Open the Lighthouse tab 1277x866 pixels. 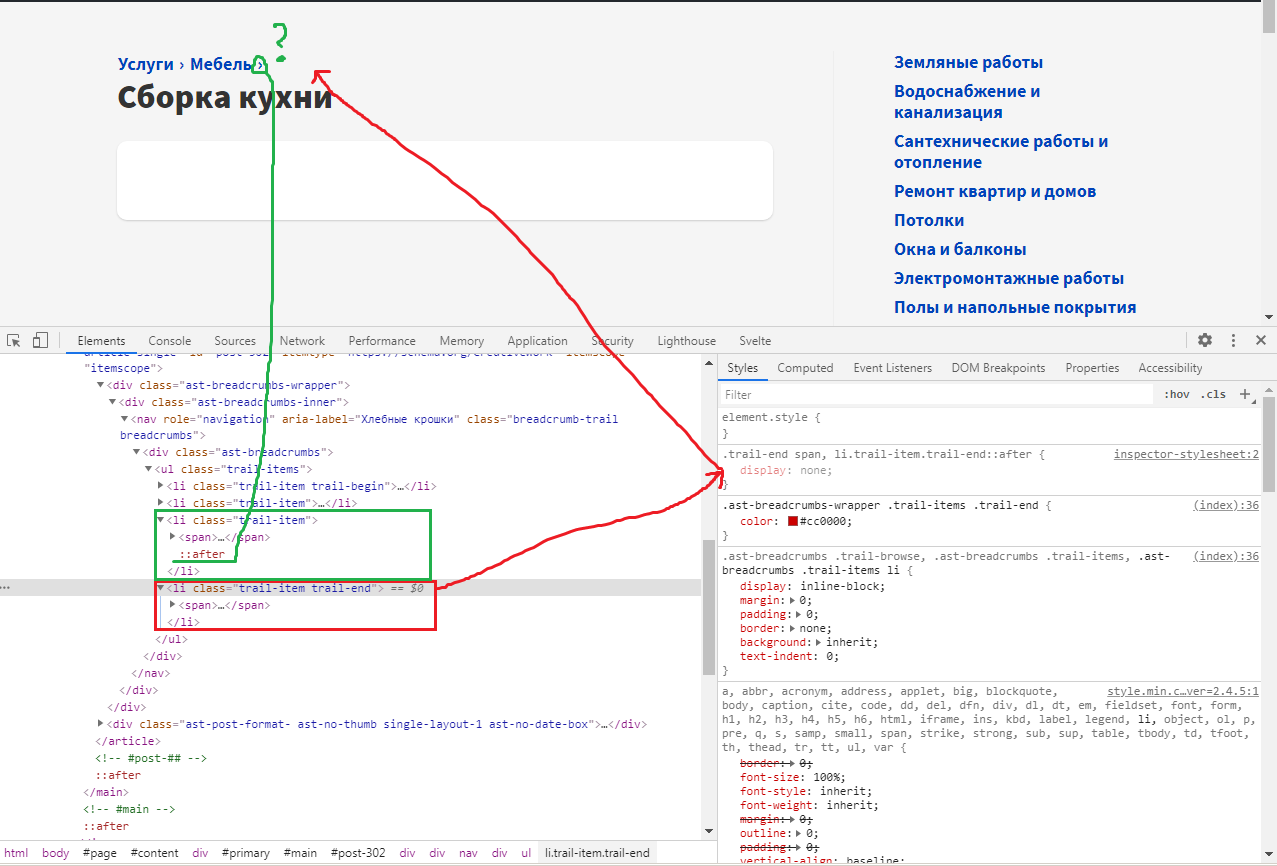point(687,340)
